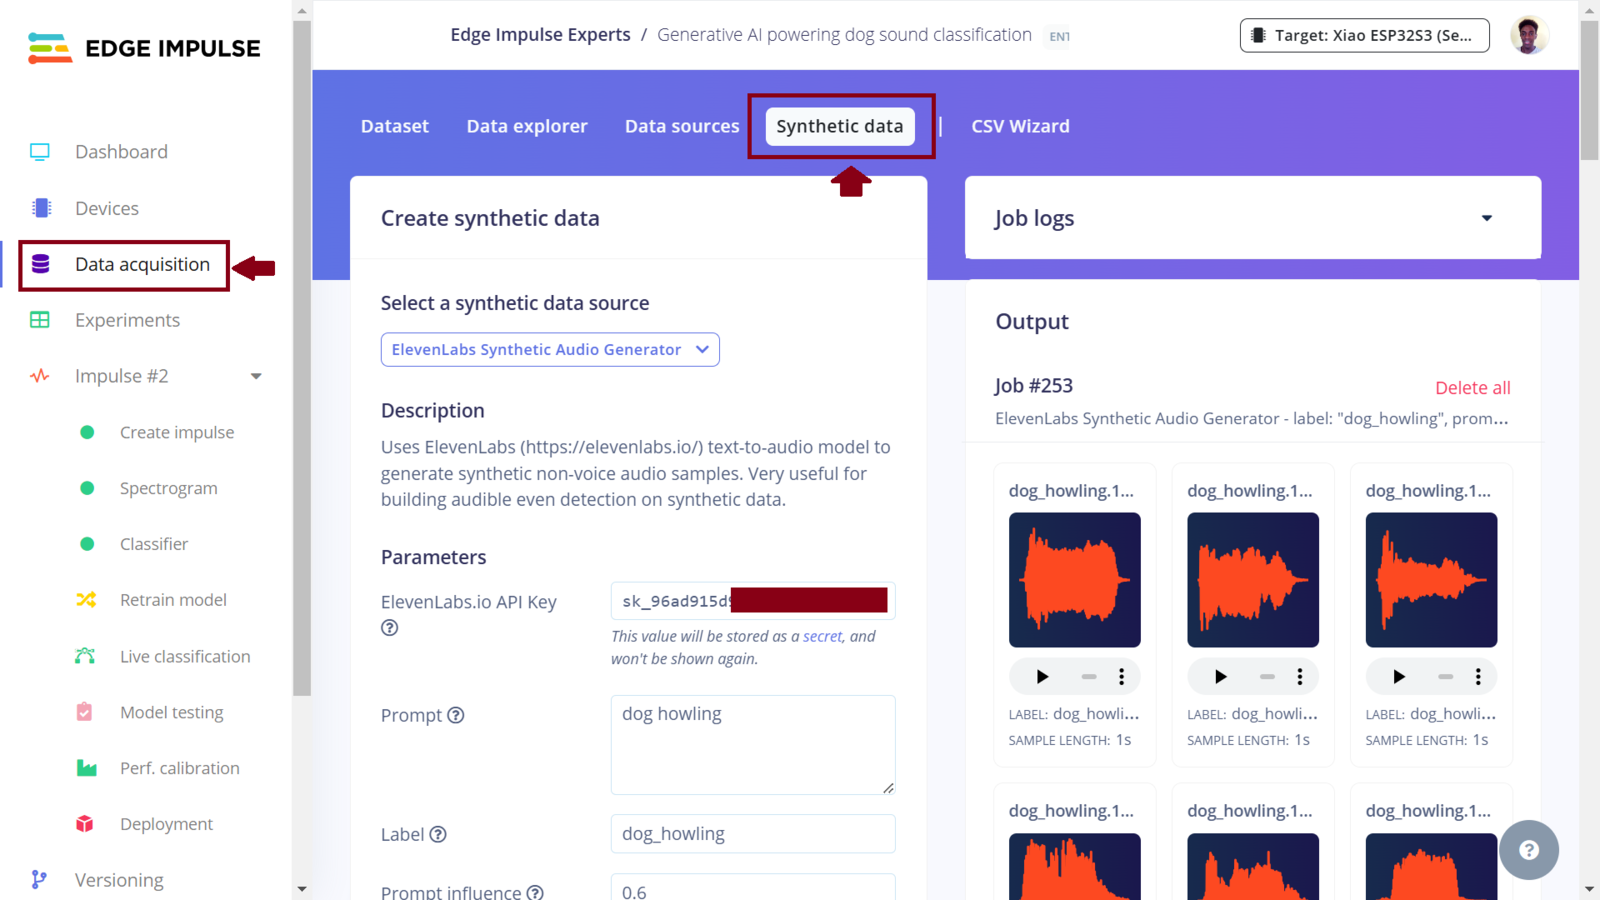
Task: Click the Impulse #2 pulse icon
Action: (40, 376)
